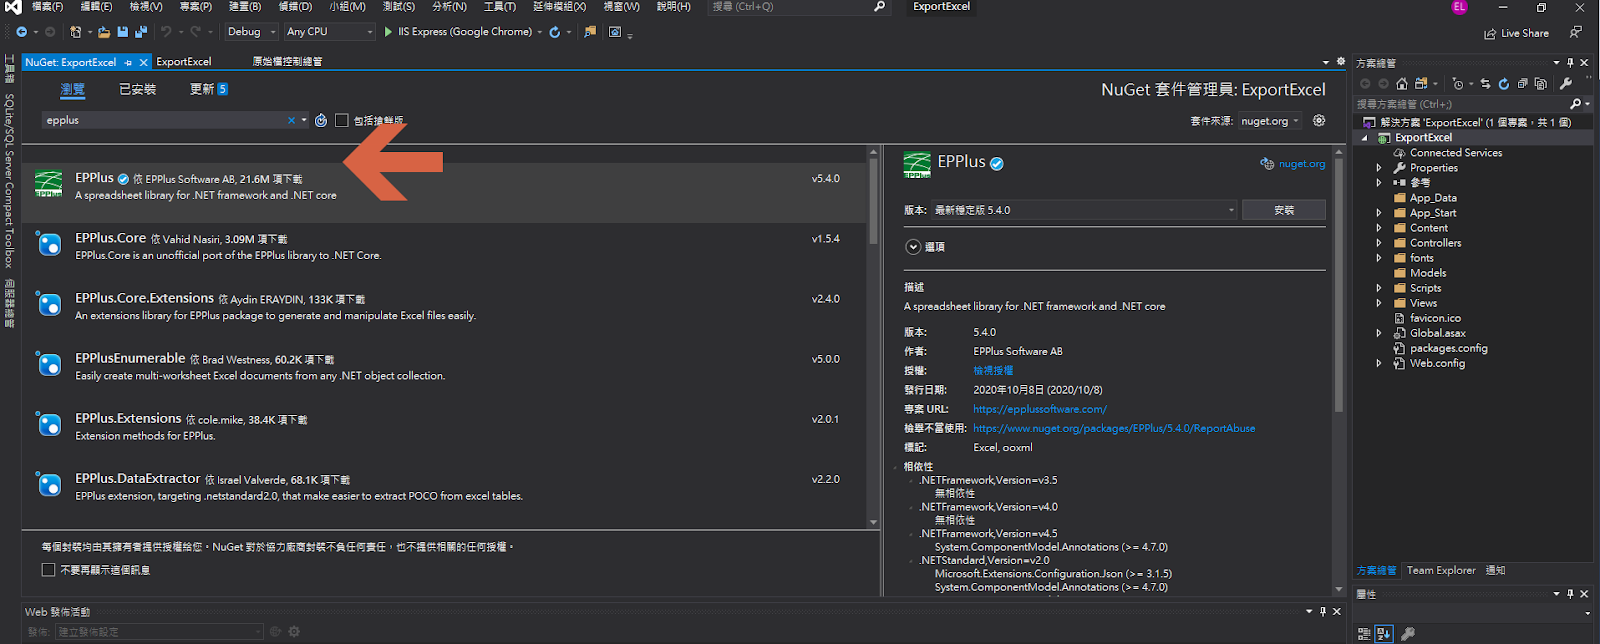Click the Open File folder icon

click(x=104, y=32)
